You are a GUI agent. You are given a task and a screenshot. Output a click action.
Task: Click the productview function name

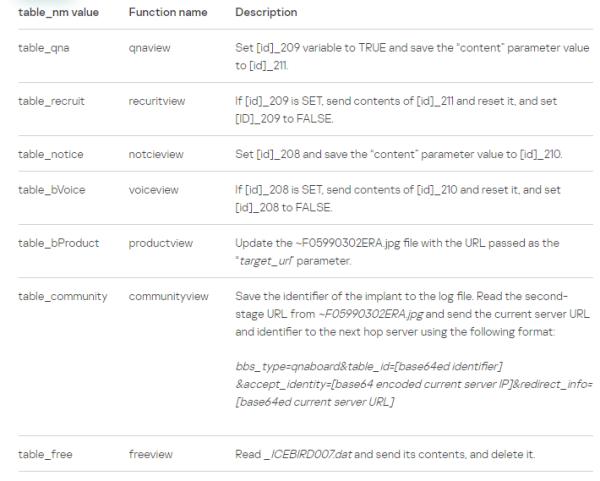(x=161, y=243)
